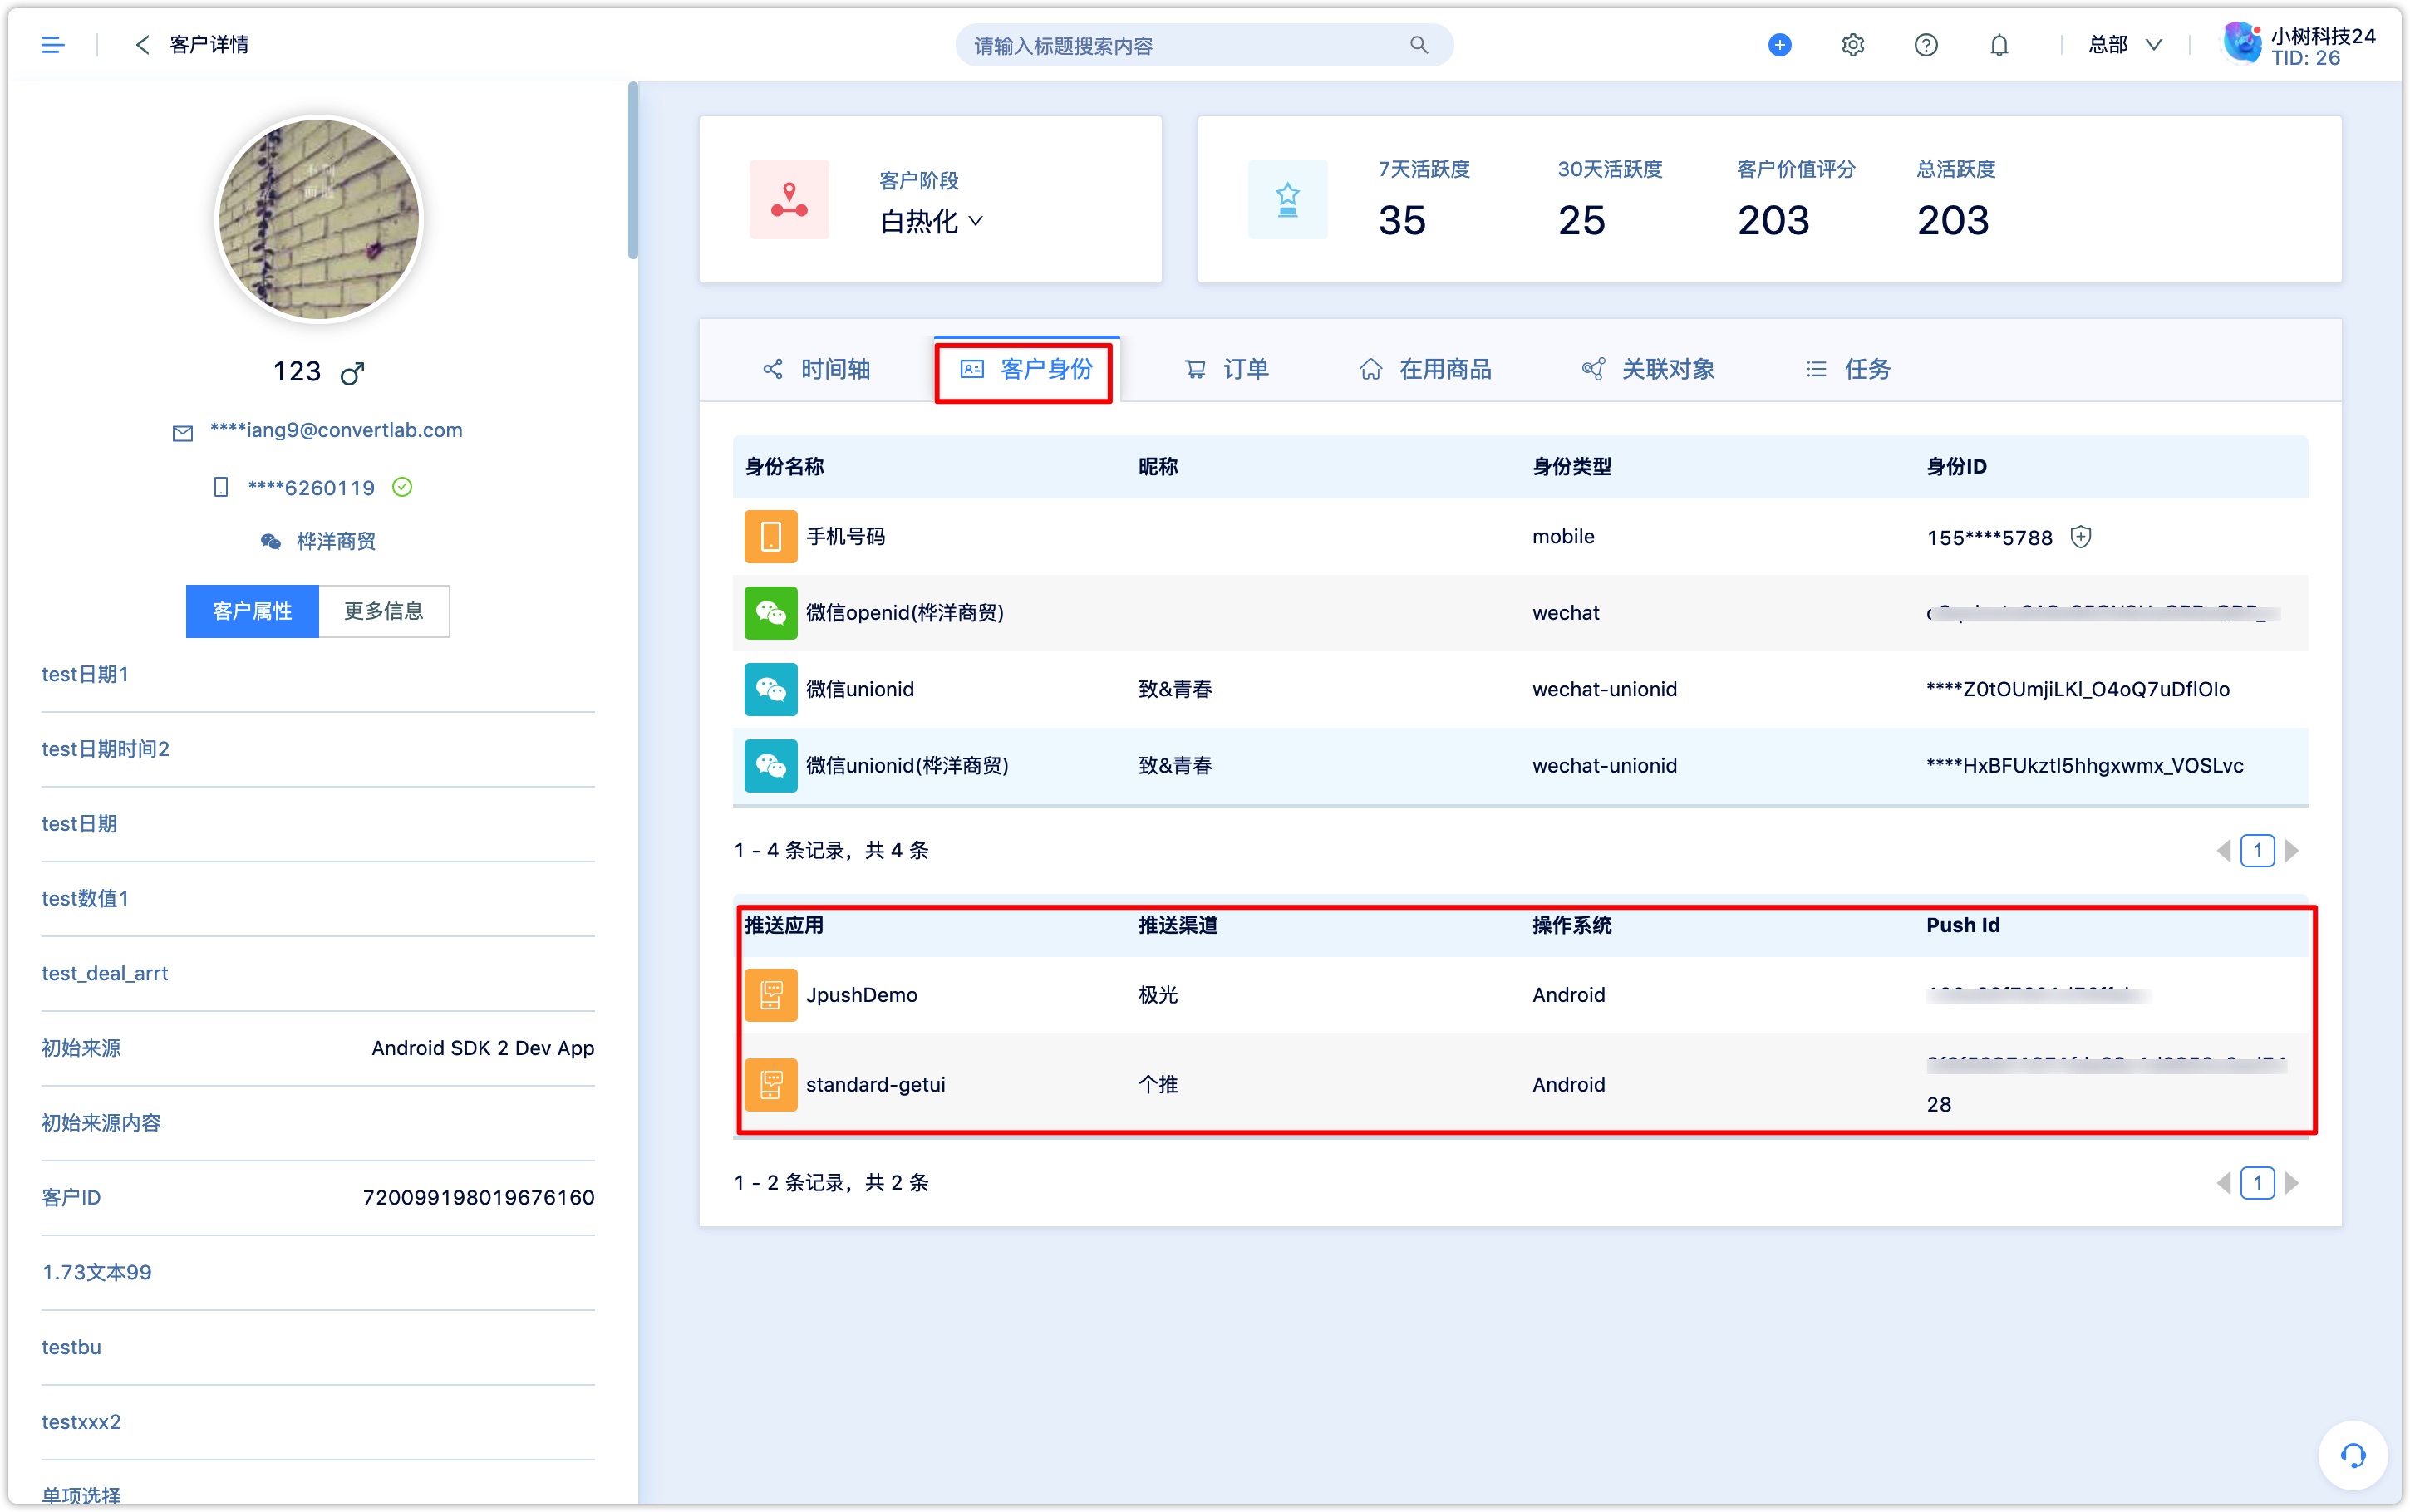Select the 客户属性 button
Image resolution: width=2410 pixels, height=1512 pixels.
[252, 611]
